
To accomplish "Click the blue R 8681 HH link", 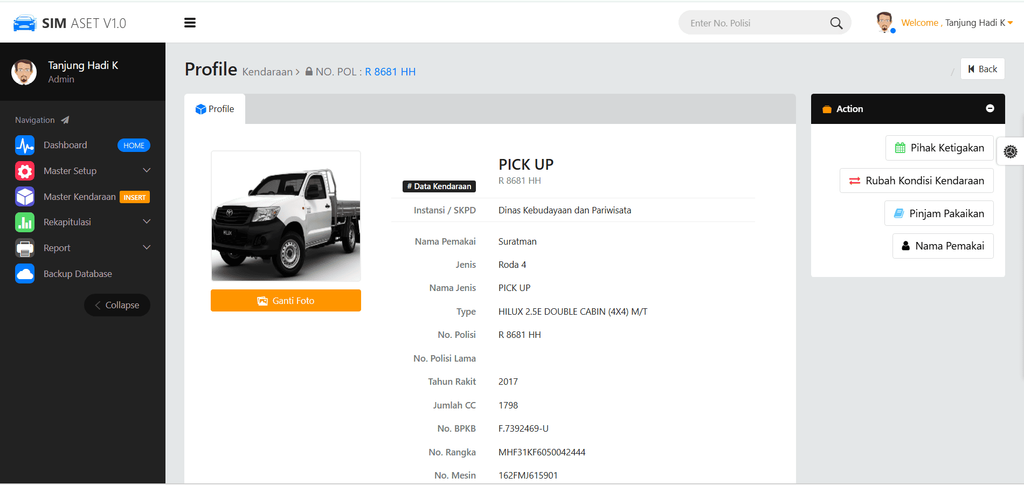I will (x=390, y=72).
